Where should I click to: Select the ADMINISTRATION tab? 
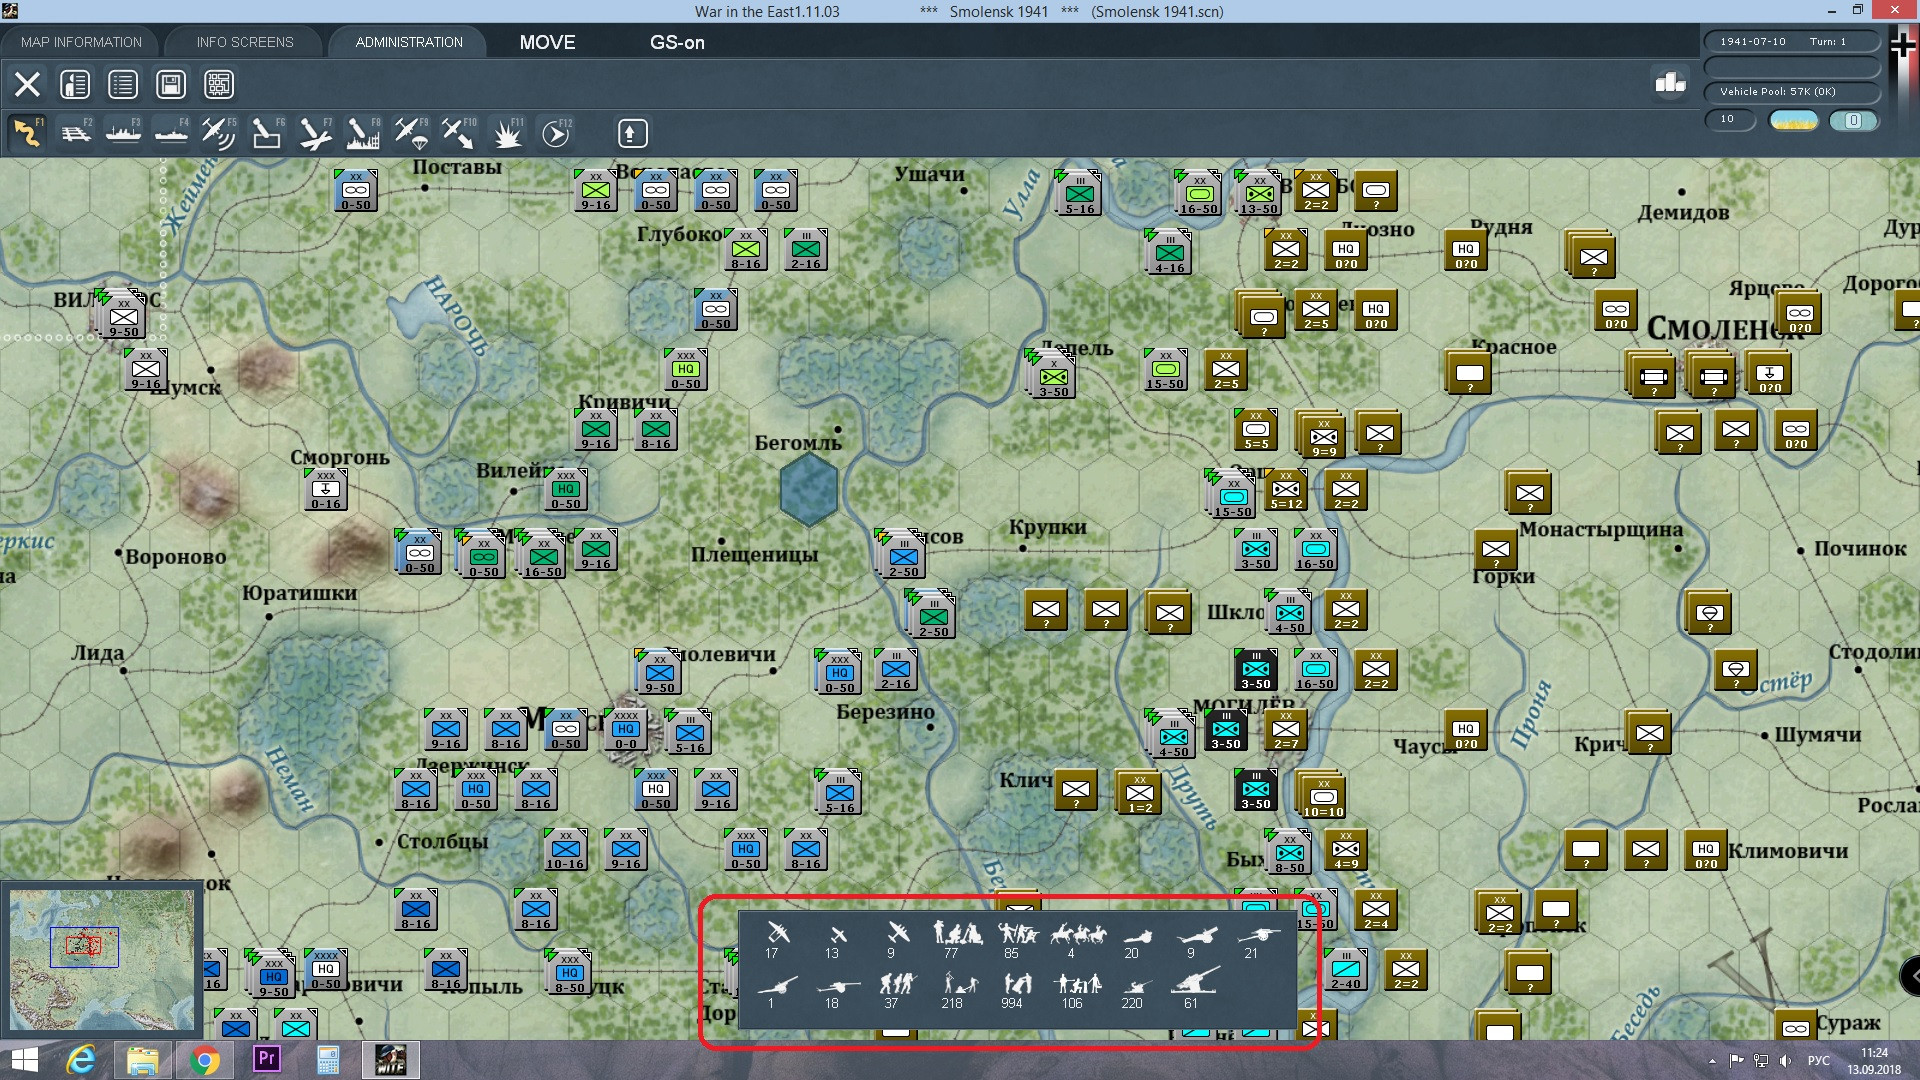pyautogui.click(x=409, y=42)
